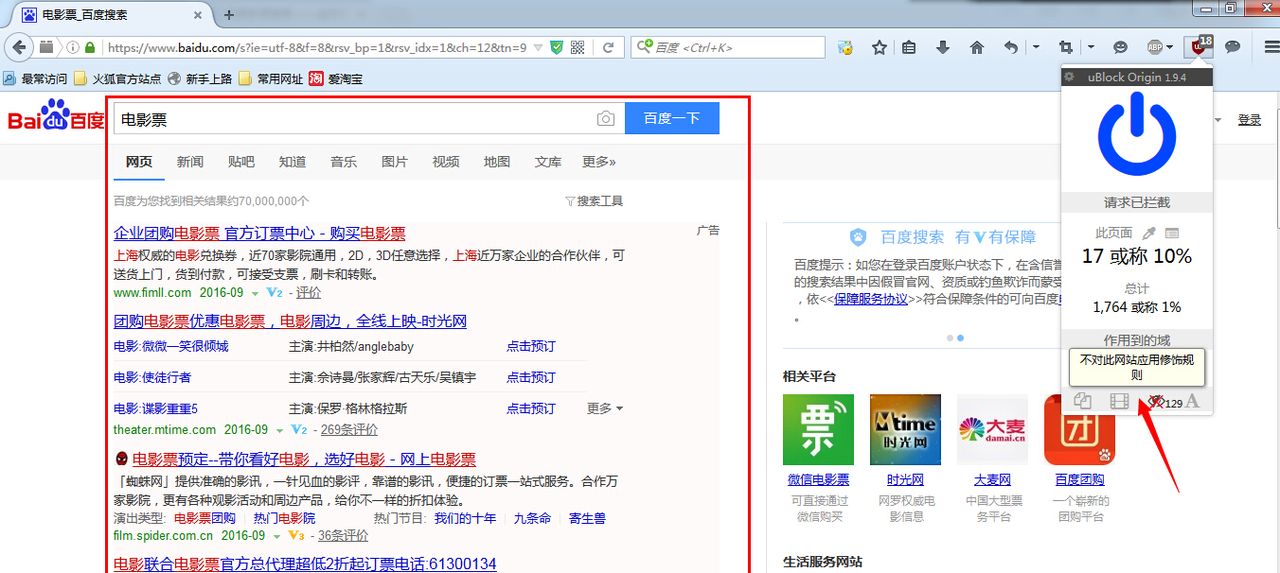Open 火狐官方站点 bookmark folder
This screenshot has width=1280, height=573.
118,78
